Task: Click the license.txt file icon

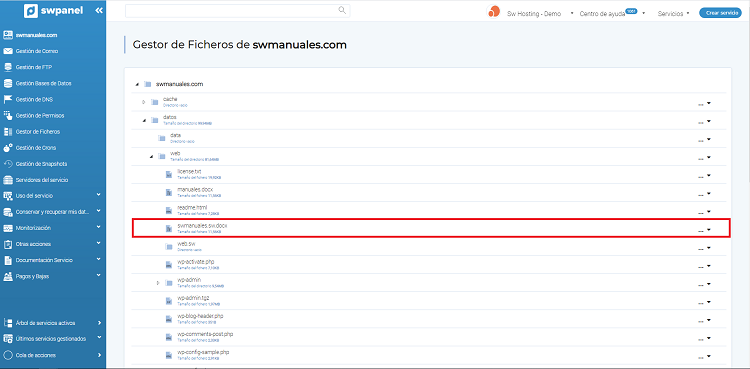Action: (x=168, y=175)
